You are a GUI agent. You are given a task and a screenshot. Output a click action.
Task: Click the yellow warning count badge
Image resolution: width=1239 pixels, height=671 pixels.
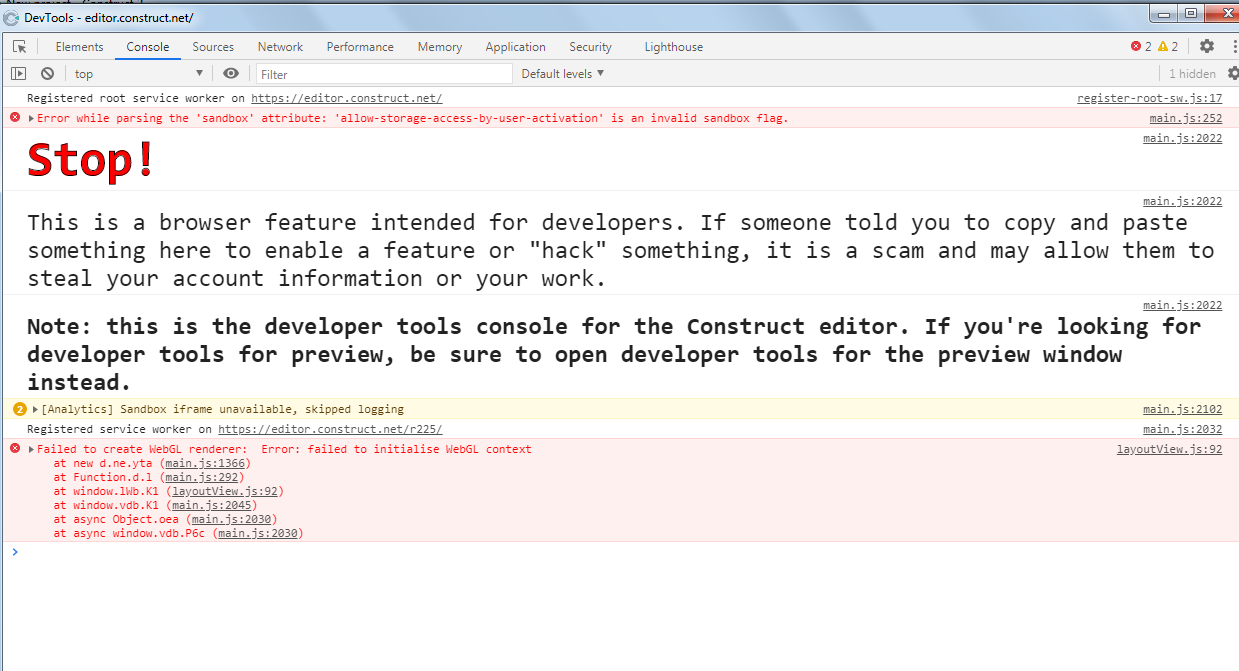click(1168, 47)
